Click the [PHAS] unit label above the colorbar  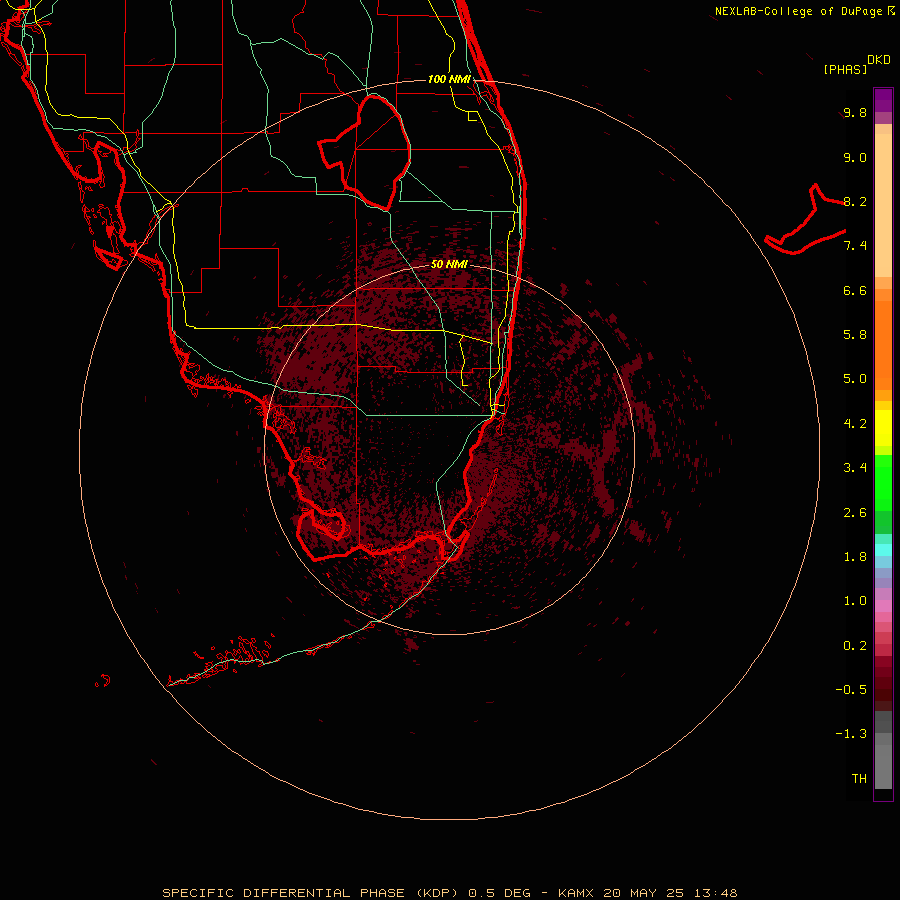tap(845, 70)
